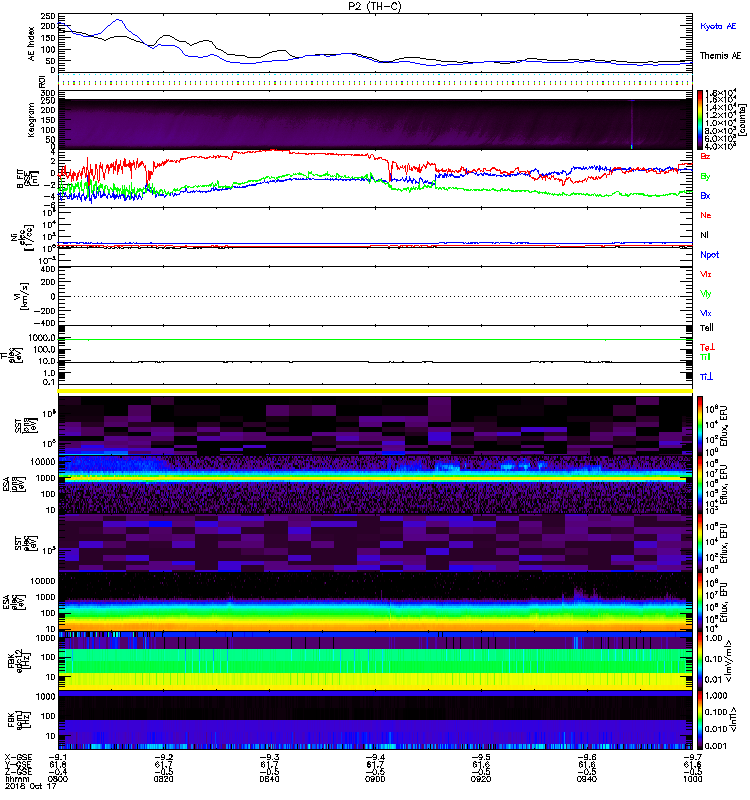
Task: Click the dotted zero line in Vi panel
Action: (375, 296)
